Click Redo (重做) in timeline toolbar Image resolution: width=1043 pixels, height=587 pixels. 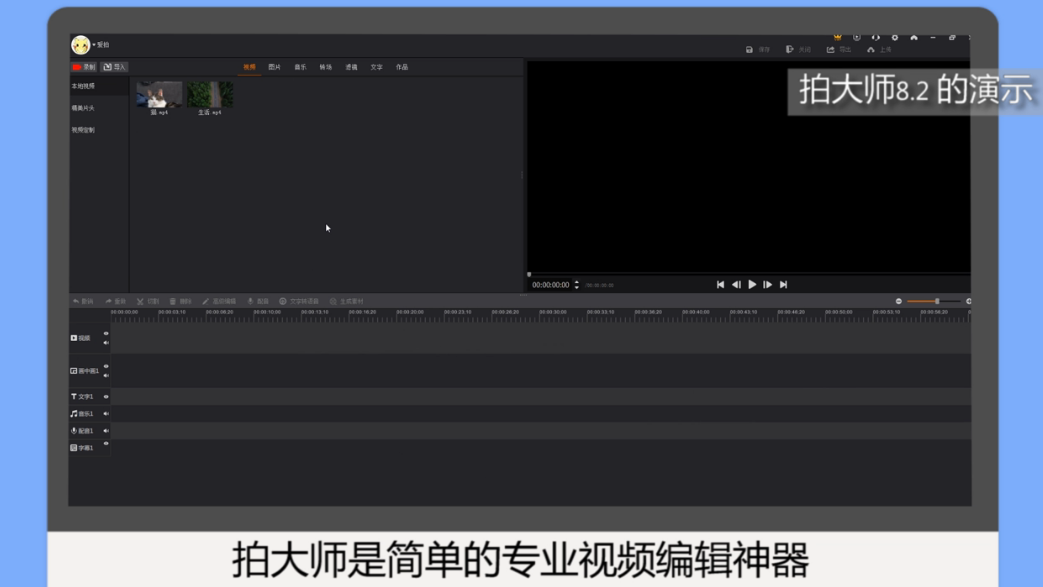115,301
